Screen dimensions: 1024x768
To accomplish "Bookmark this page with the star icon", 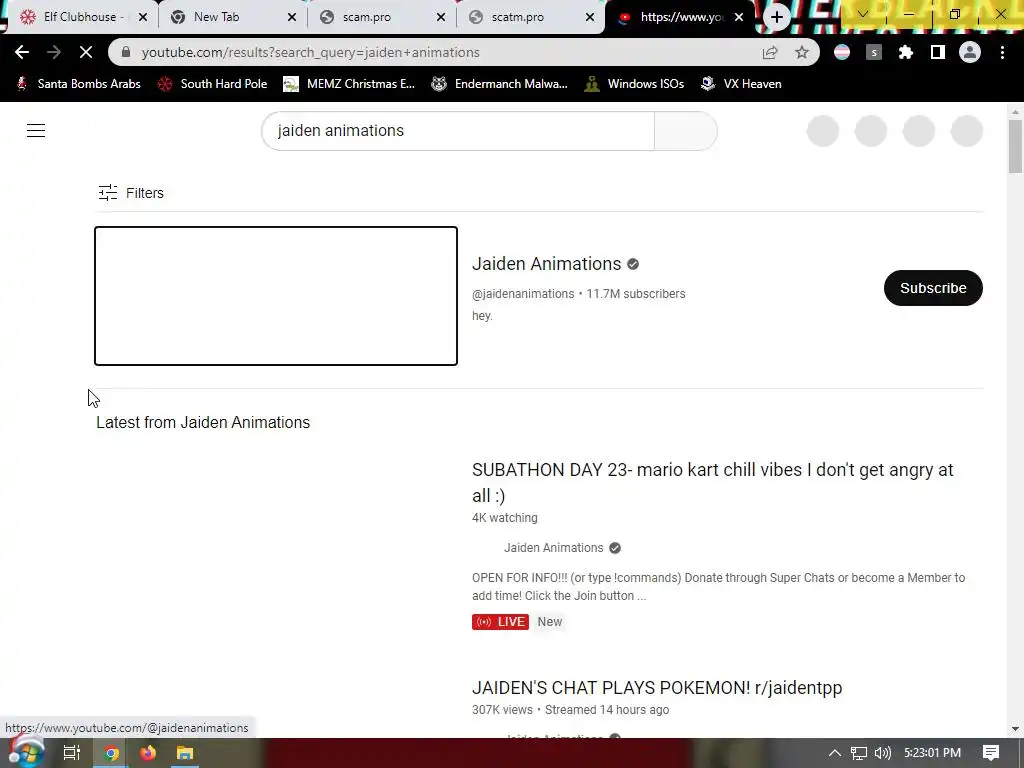I will pos(802,52).
